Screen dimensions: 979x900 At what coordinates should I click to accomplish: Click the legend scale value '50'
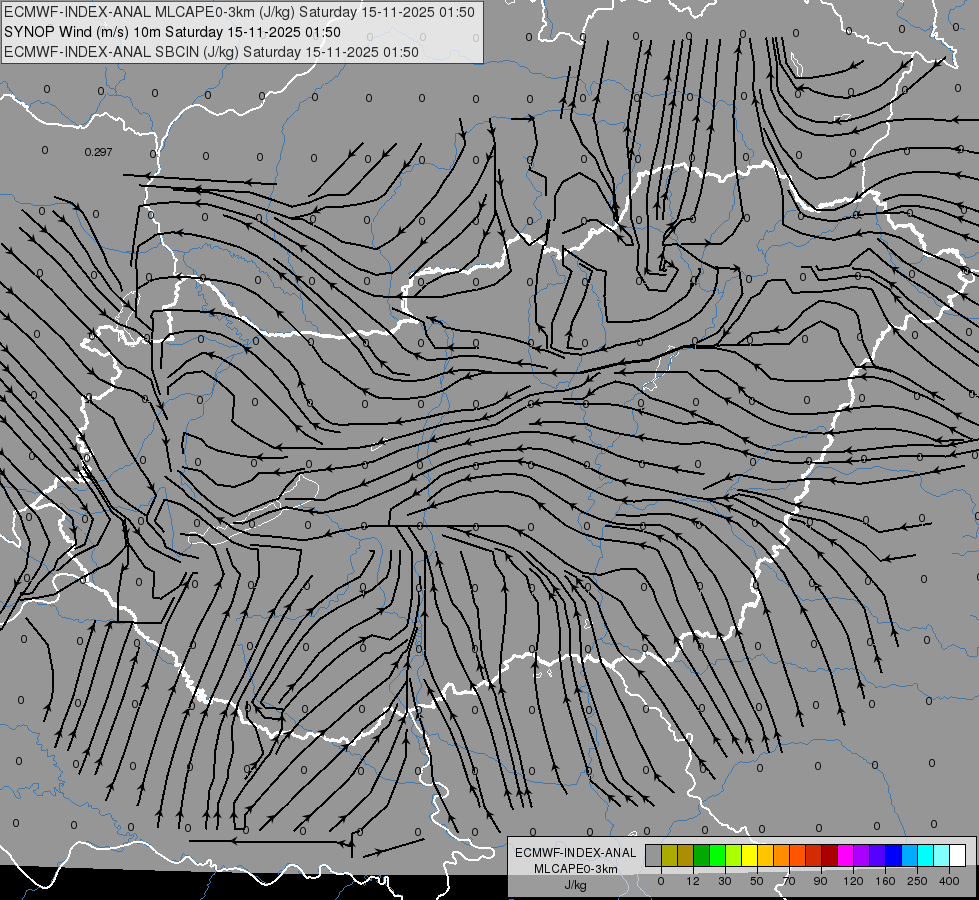[x=757, y=881]
